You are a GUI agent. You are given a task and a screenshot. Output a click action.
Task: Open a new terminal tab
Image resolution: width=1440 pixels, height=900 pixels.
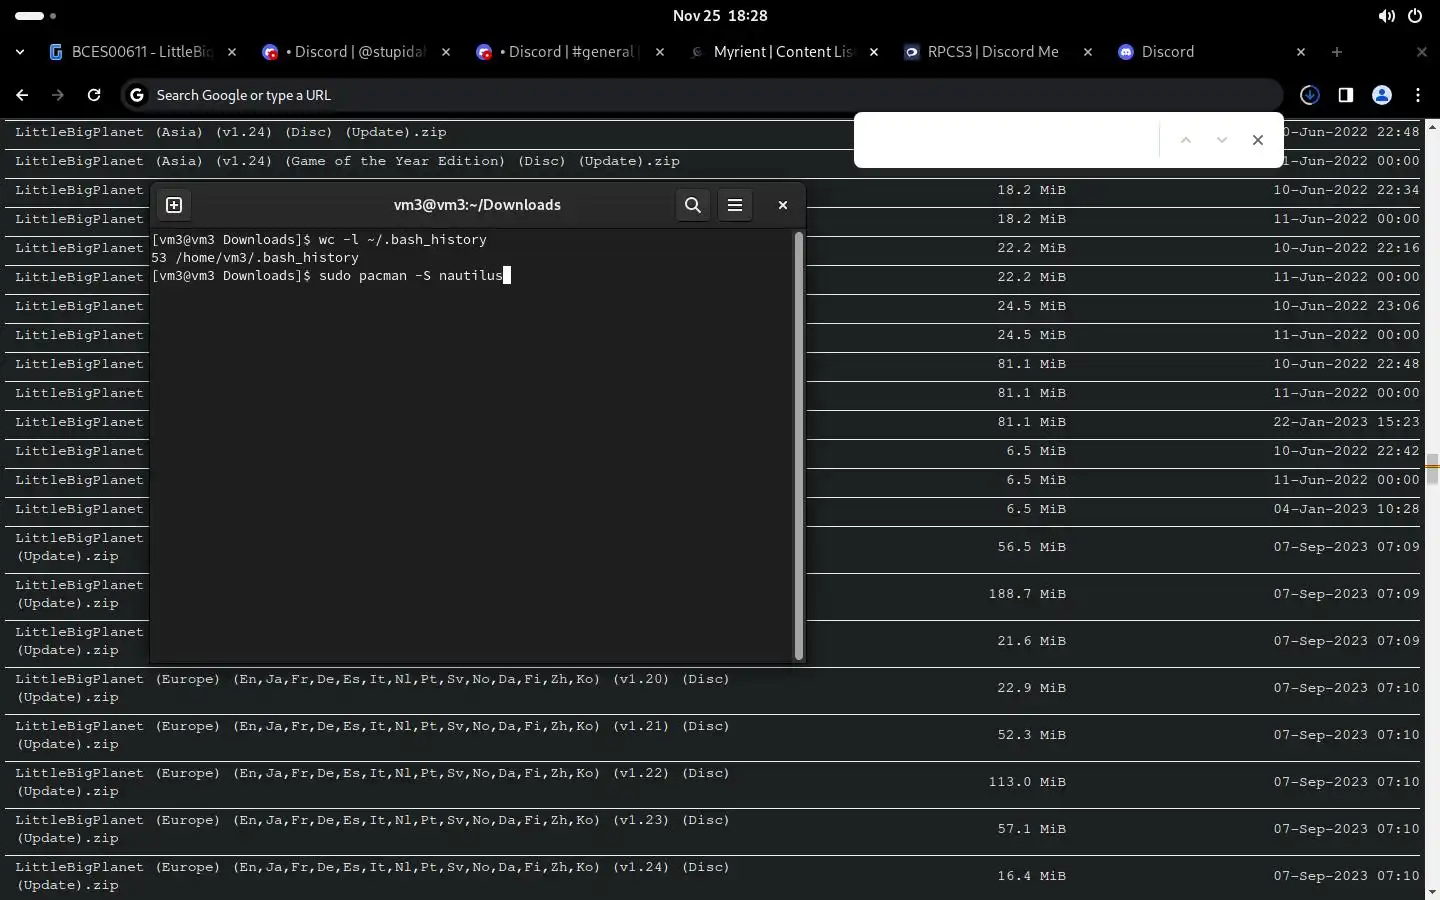click(x=174, y=205)
